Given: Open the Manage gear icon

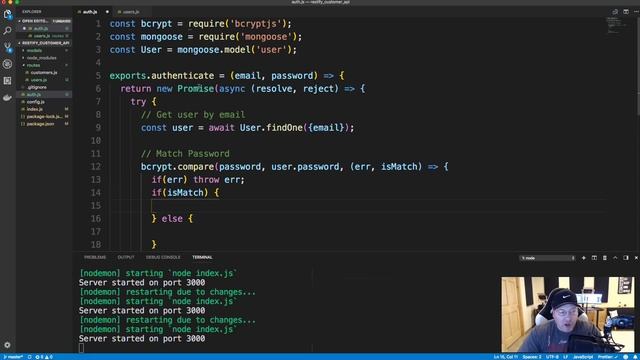Looking at the screenshot, I should (x=7, y=345).
